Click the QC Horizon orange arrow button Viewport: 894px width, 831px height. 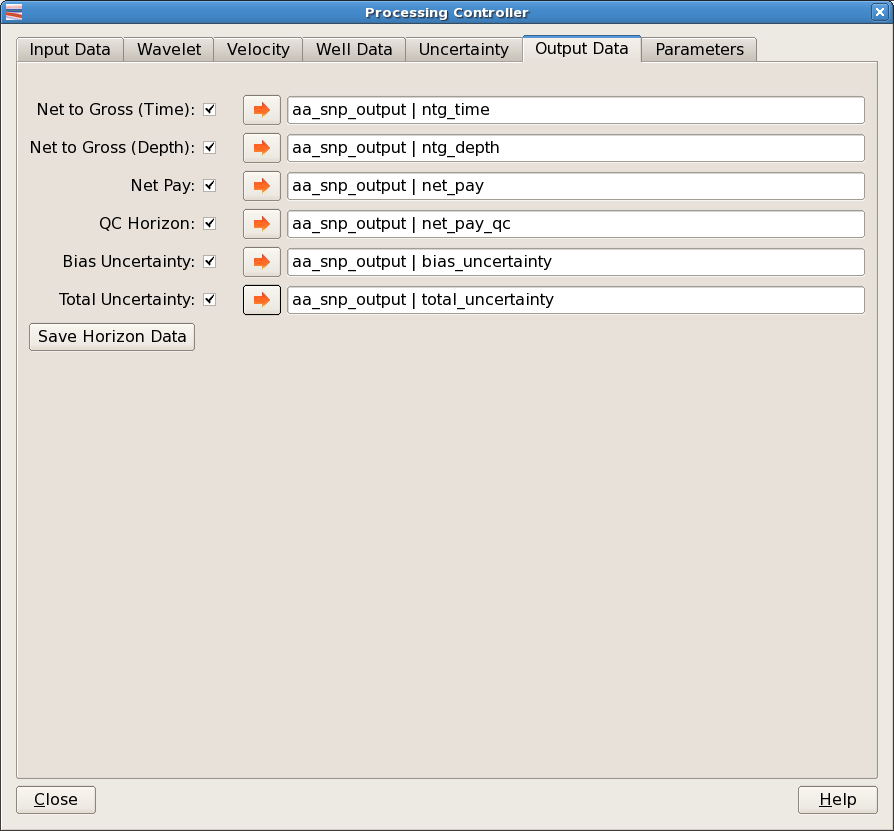[x=262, y=224]
